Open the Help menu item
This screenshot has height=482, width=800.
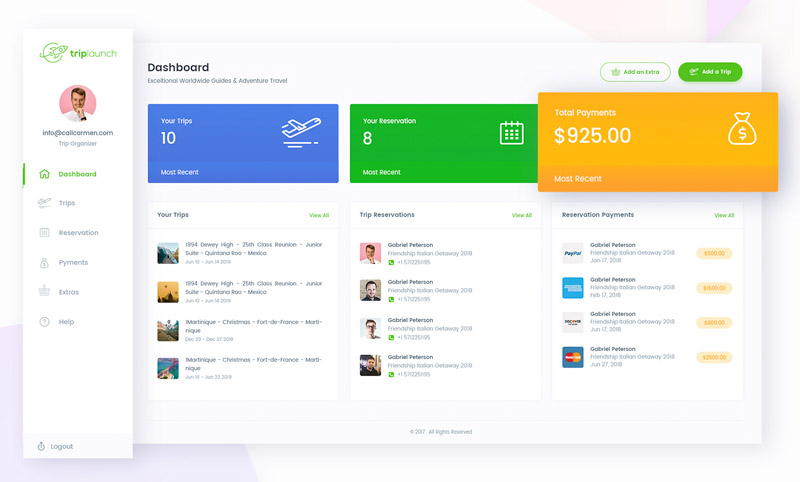pos(66,322)
